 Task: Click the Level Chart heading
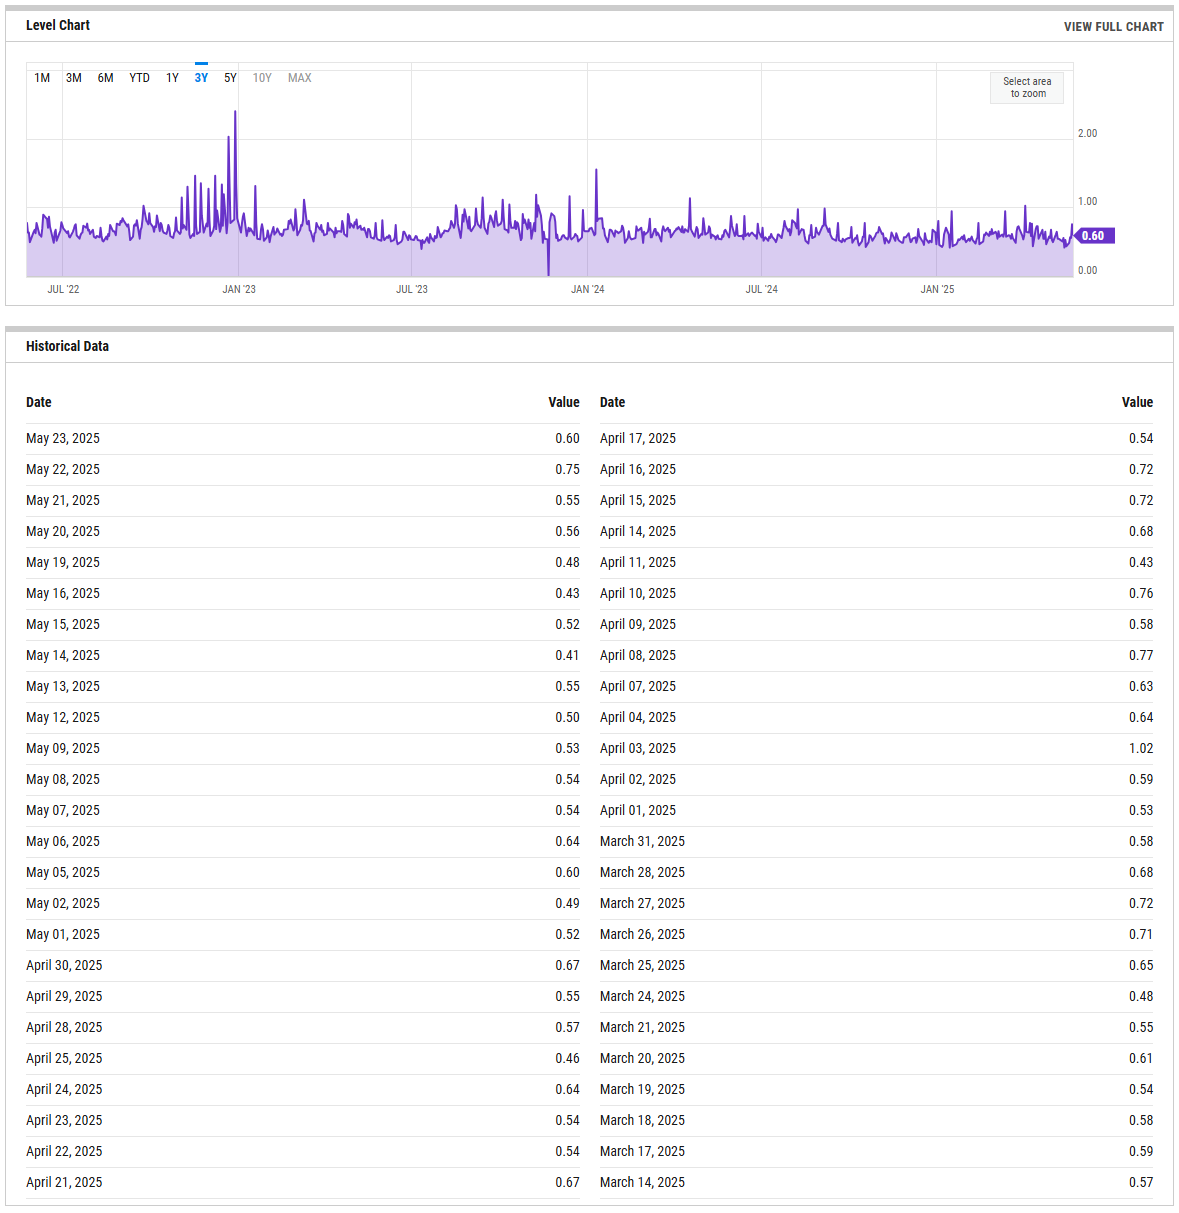pos(58,25)
